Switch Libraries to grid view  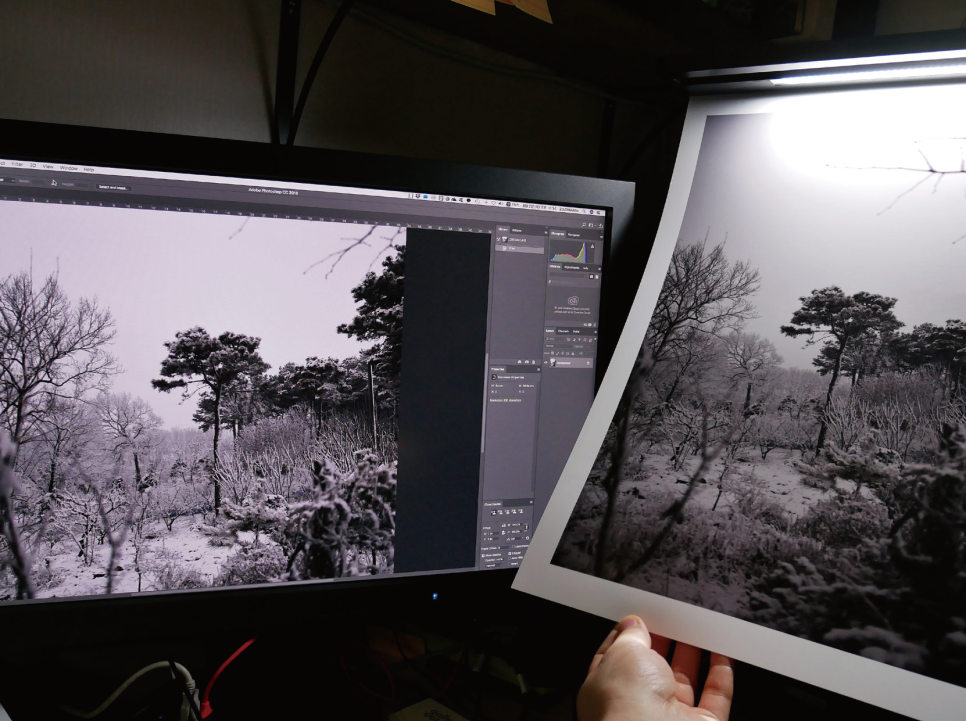click(x=591, y=277)
